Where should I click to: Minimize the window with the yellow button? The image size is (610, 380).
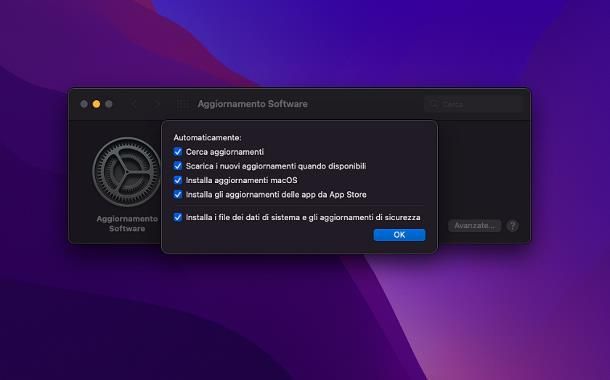click(x=96, y=104)
